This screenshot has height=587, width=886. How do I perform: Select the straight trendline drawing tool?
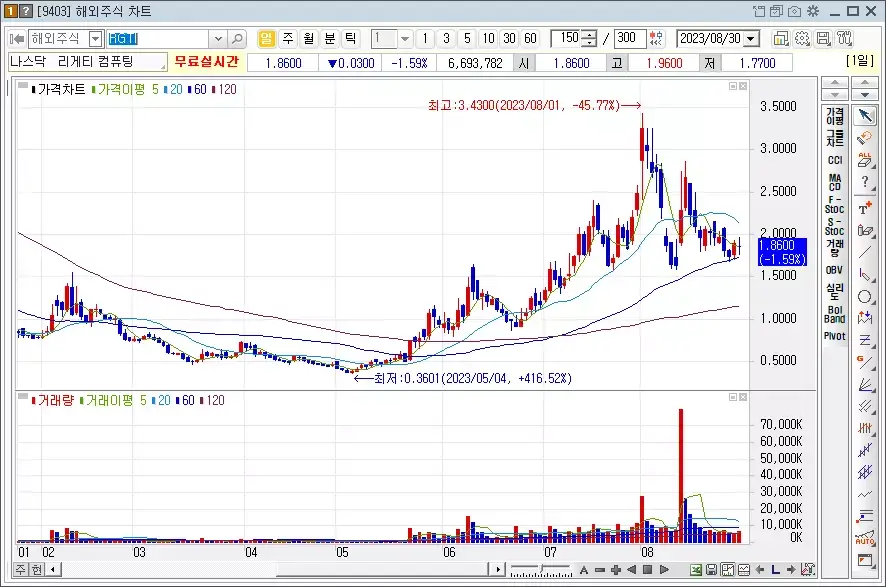click(865, 252)
